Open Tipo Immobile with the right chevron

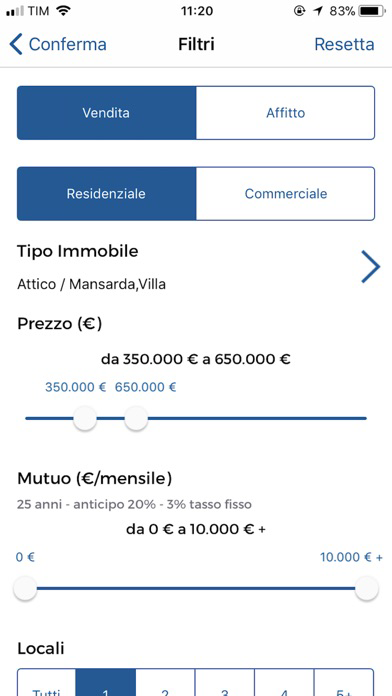pyautogui.click(x=370, y=266)
